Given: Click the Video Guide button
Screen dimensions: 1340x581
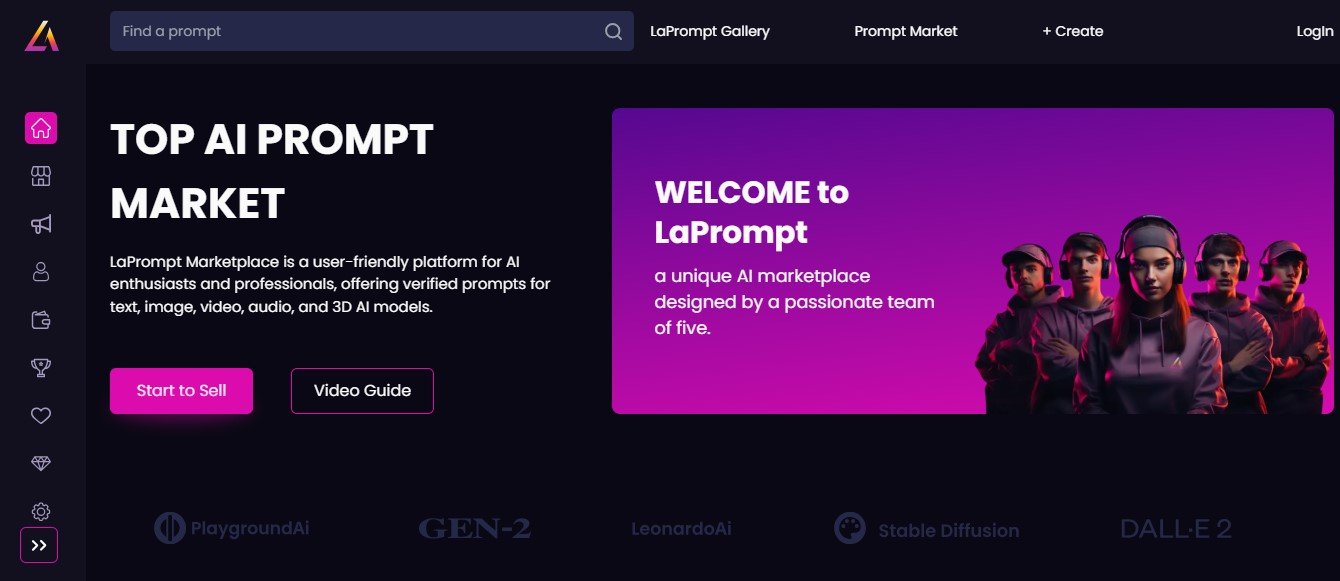Looking at the screenshot, I should (x=362, y=391).
